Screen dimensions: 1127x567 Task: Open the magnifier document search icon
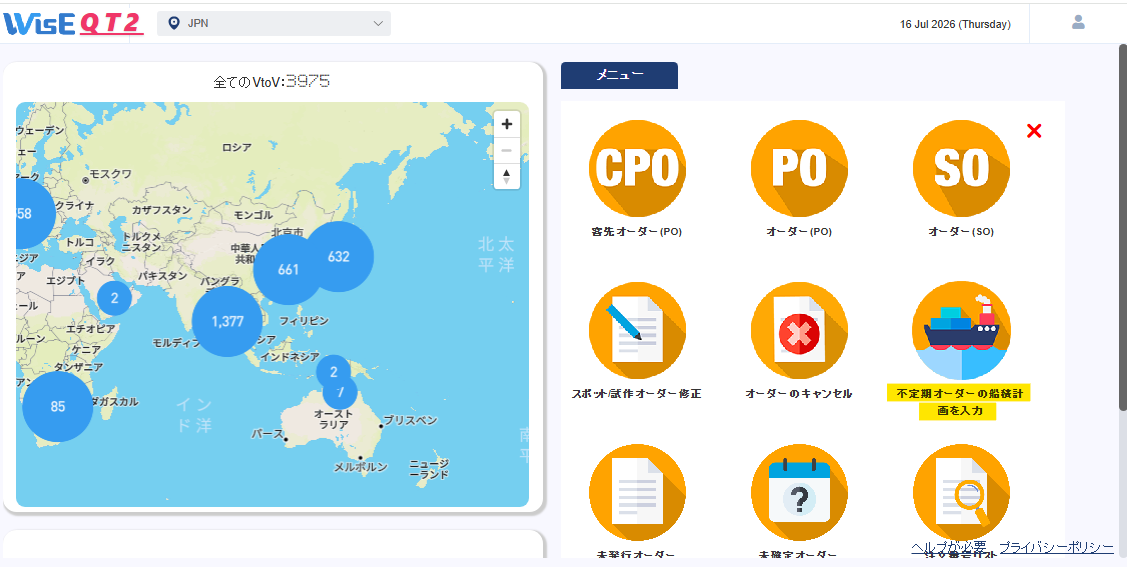point(961,493)
